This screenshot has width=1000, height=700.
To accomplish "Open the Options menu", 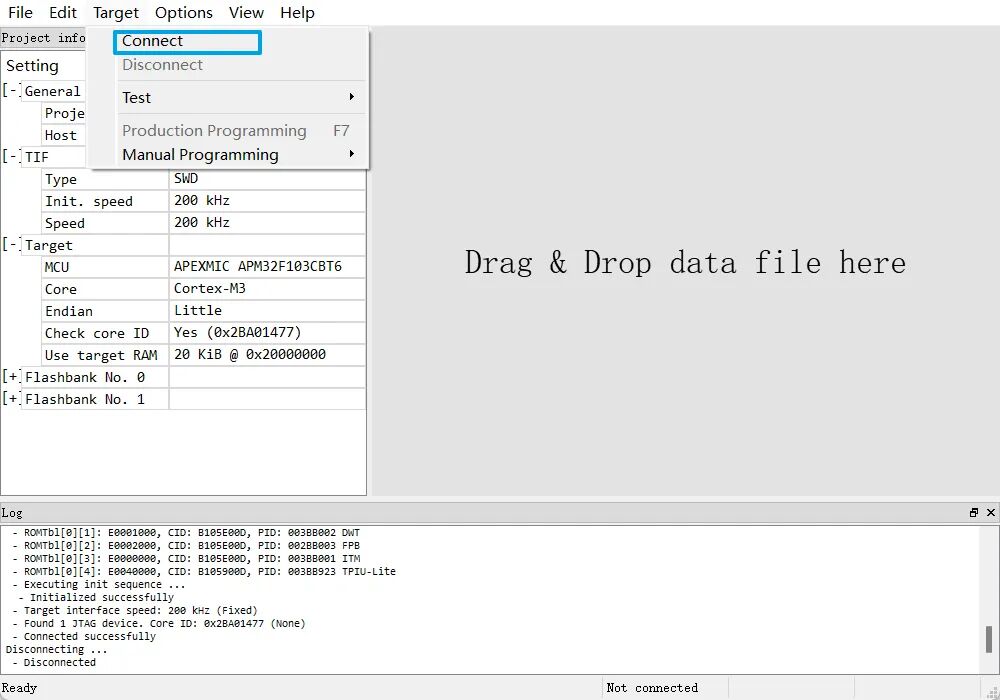I will coord(183,13).
